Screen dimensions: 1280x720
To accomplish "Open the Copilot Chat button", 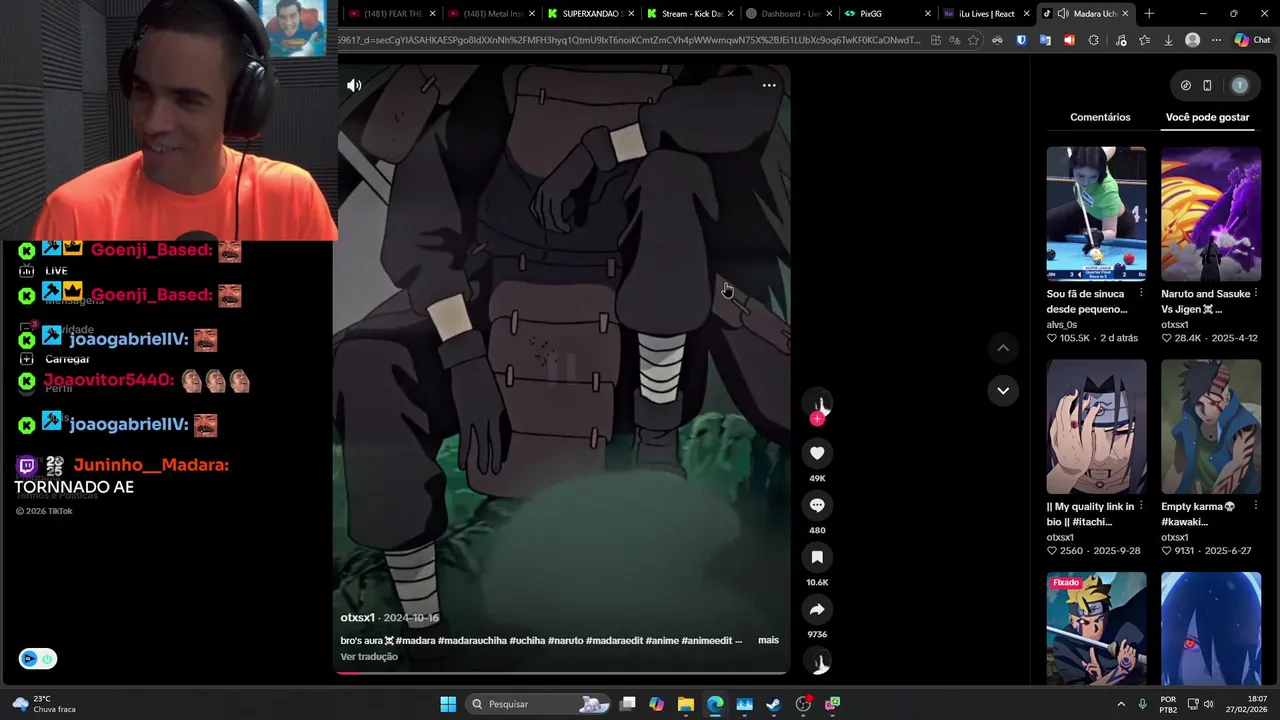I will coord(1252,40).
